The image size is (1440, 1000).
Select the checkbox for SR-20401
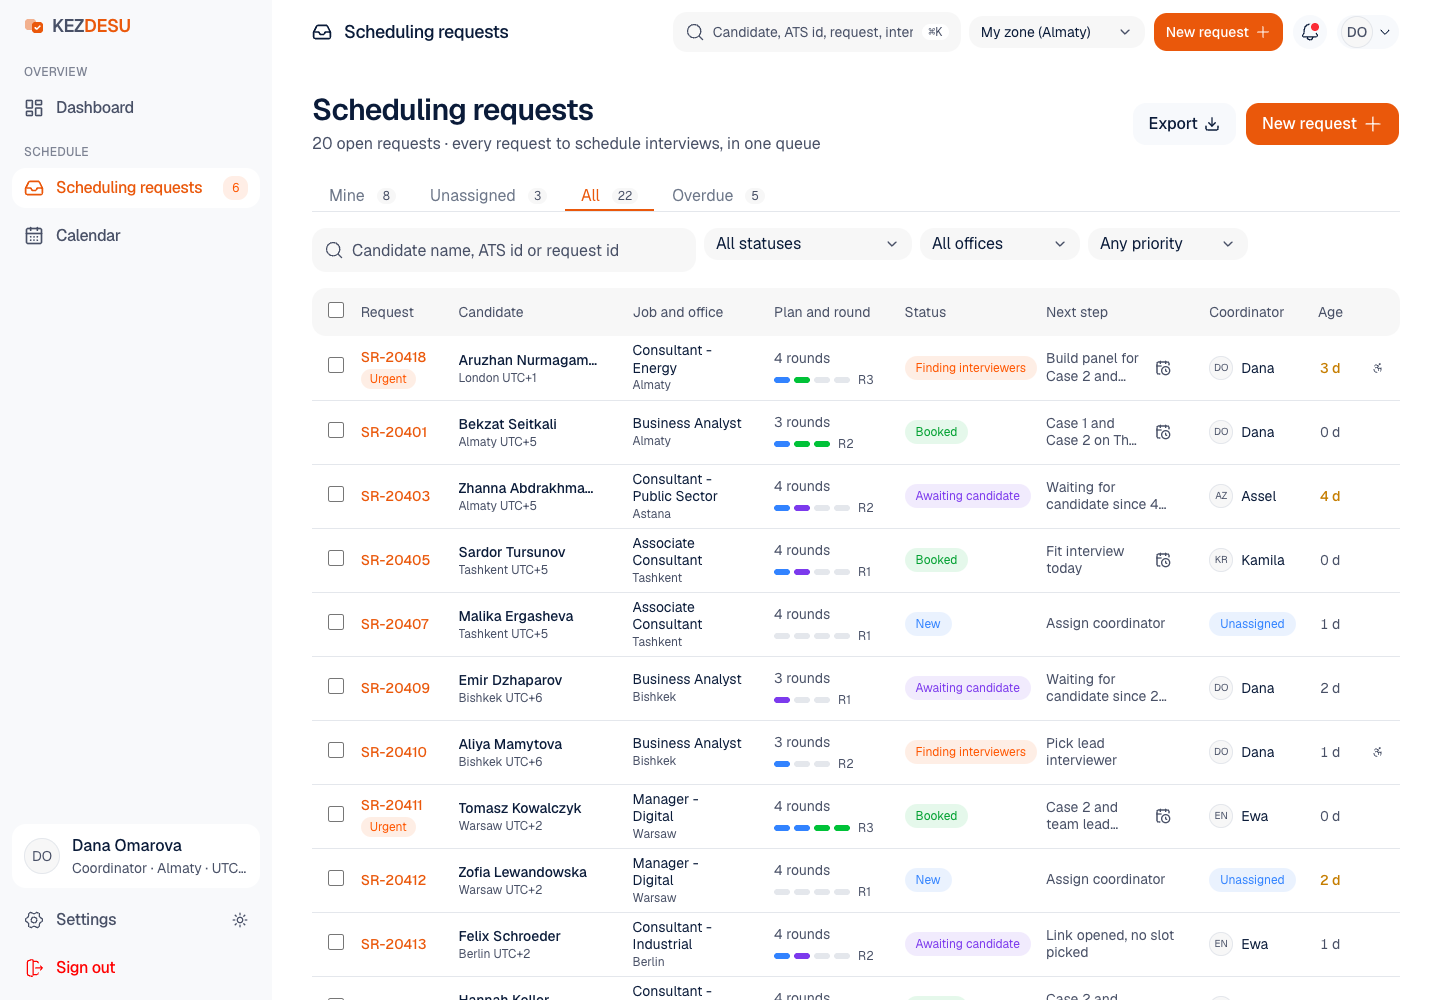pyautogui.click(x=336, y=430)
